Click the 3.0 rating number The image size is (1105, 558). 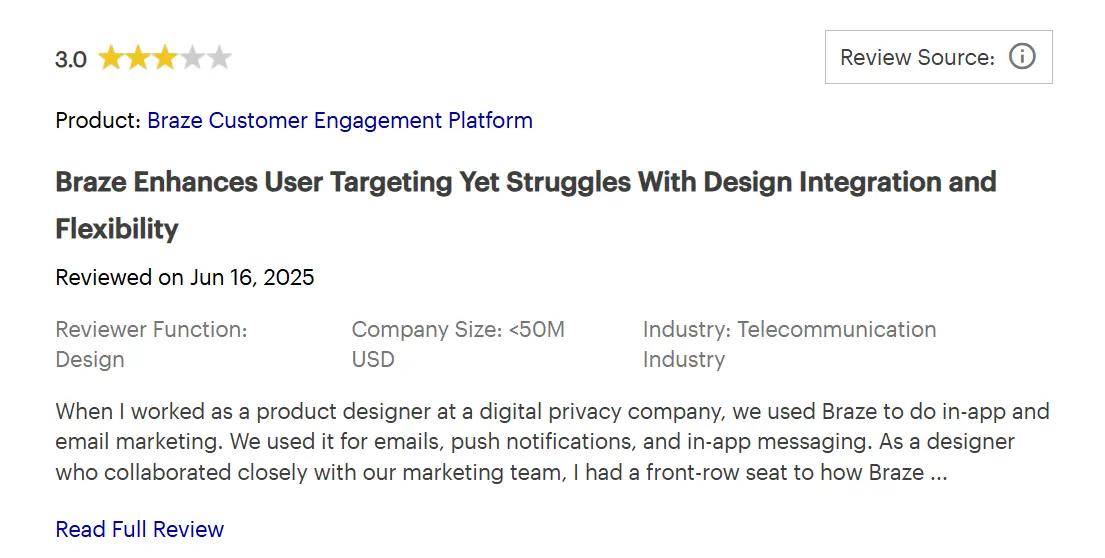71,59
